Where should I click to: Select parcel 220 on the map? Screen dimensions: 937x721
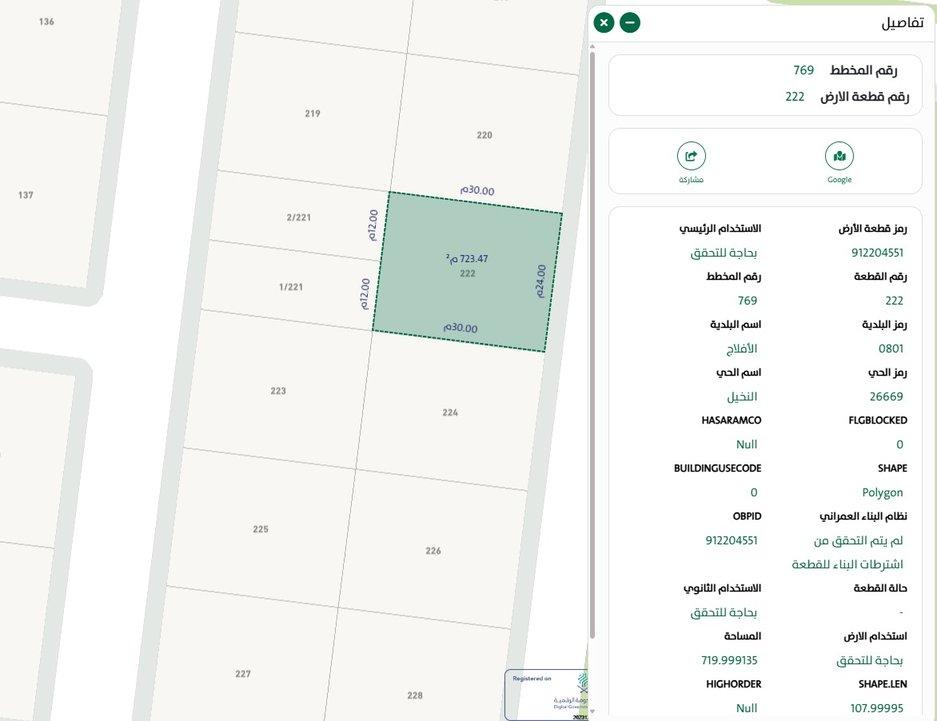(x=485, y=135)
